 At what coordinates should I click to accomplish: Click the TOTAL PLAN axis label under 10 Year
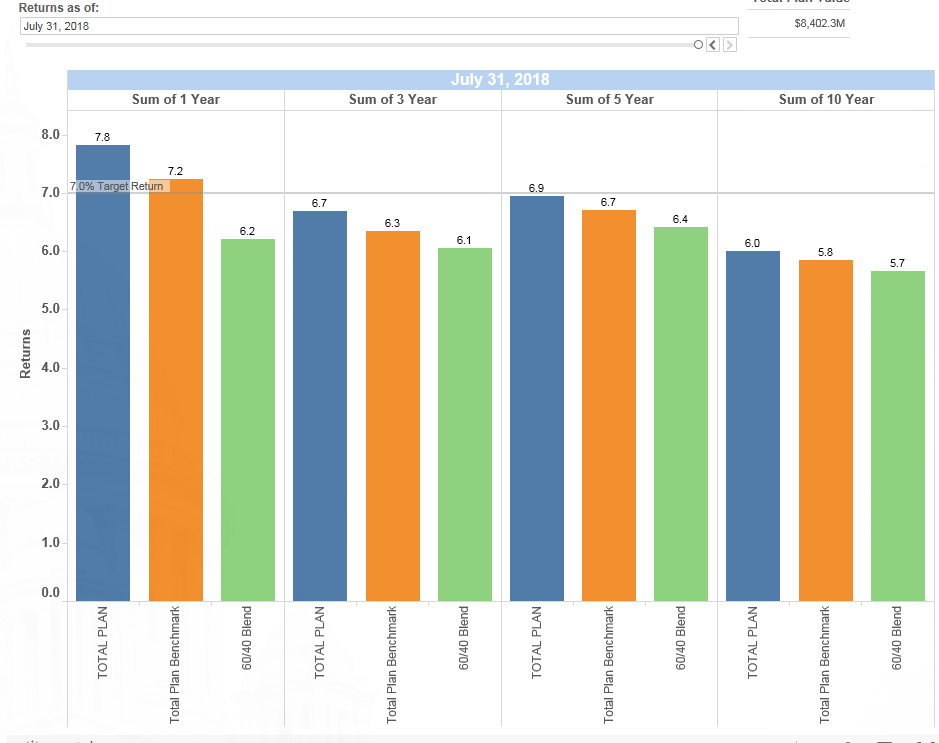(x=752, y=642)
